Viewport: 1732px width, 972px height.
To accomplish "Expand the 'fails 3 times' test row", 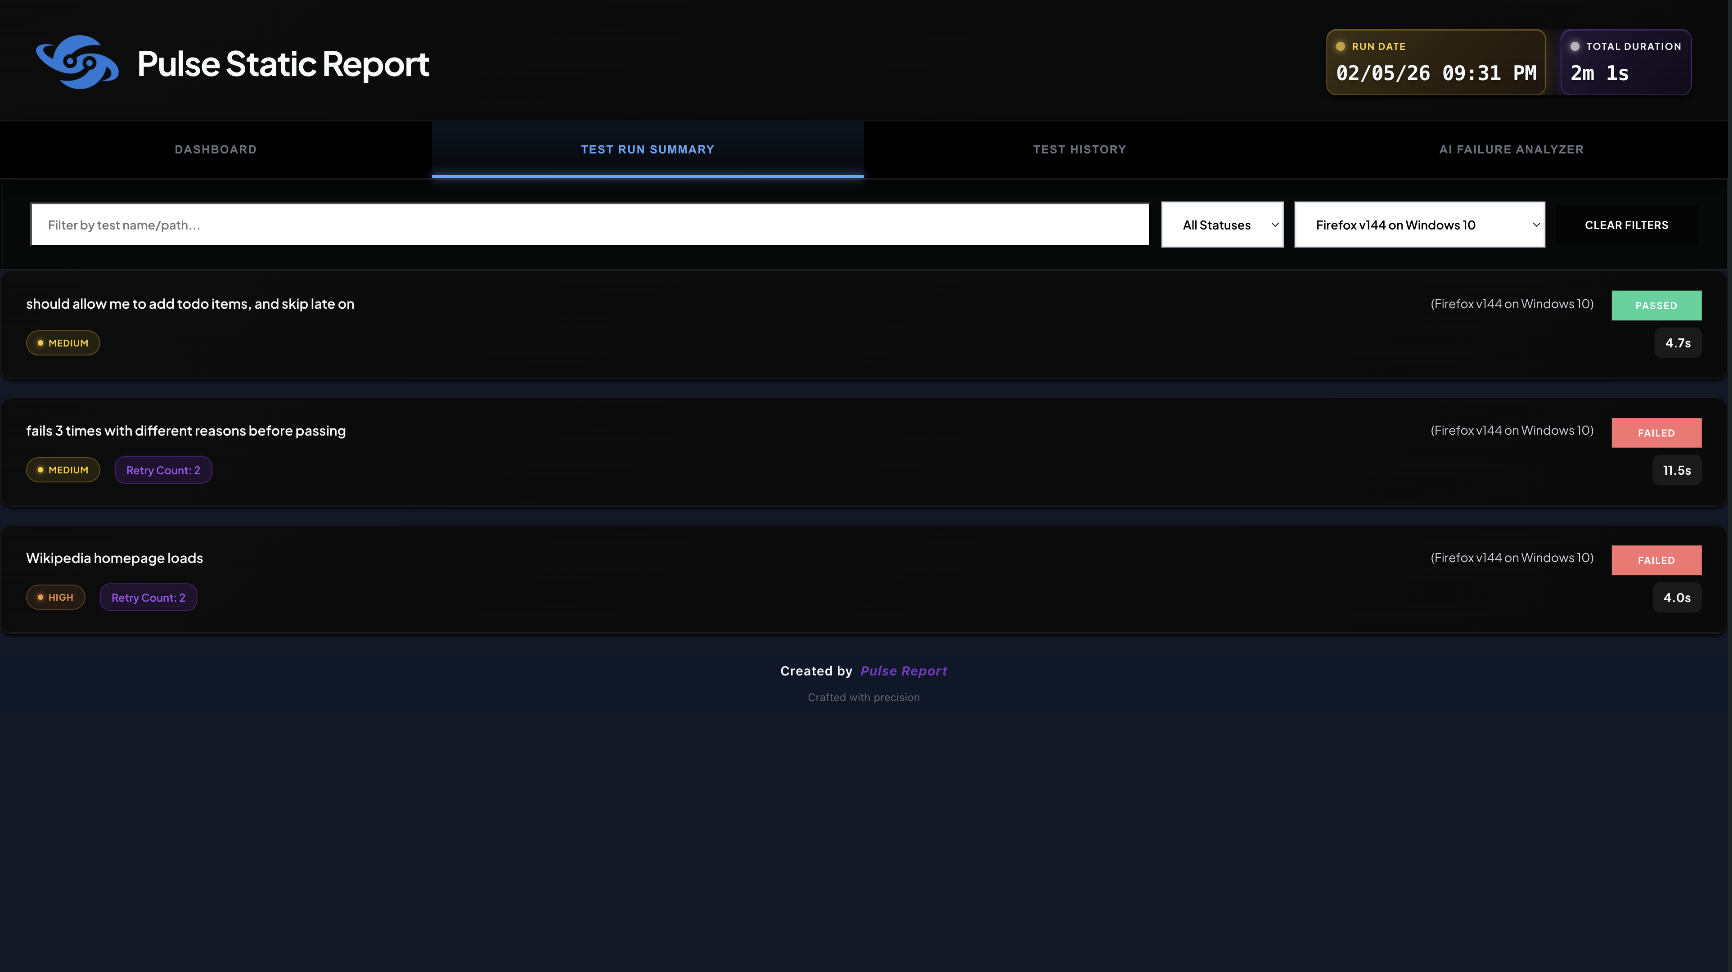I will (x=186, y=431).
